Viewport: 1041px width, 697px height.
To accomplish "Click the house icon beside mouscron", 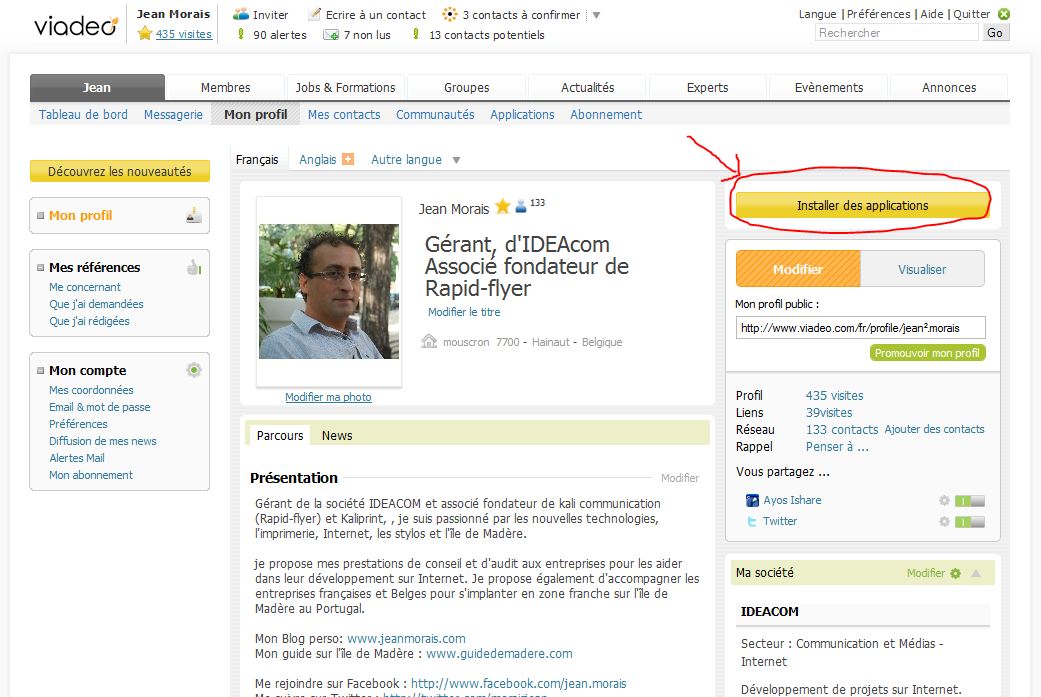I will tap(429, 341).
